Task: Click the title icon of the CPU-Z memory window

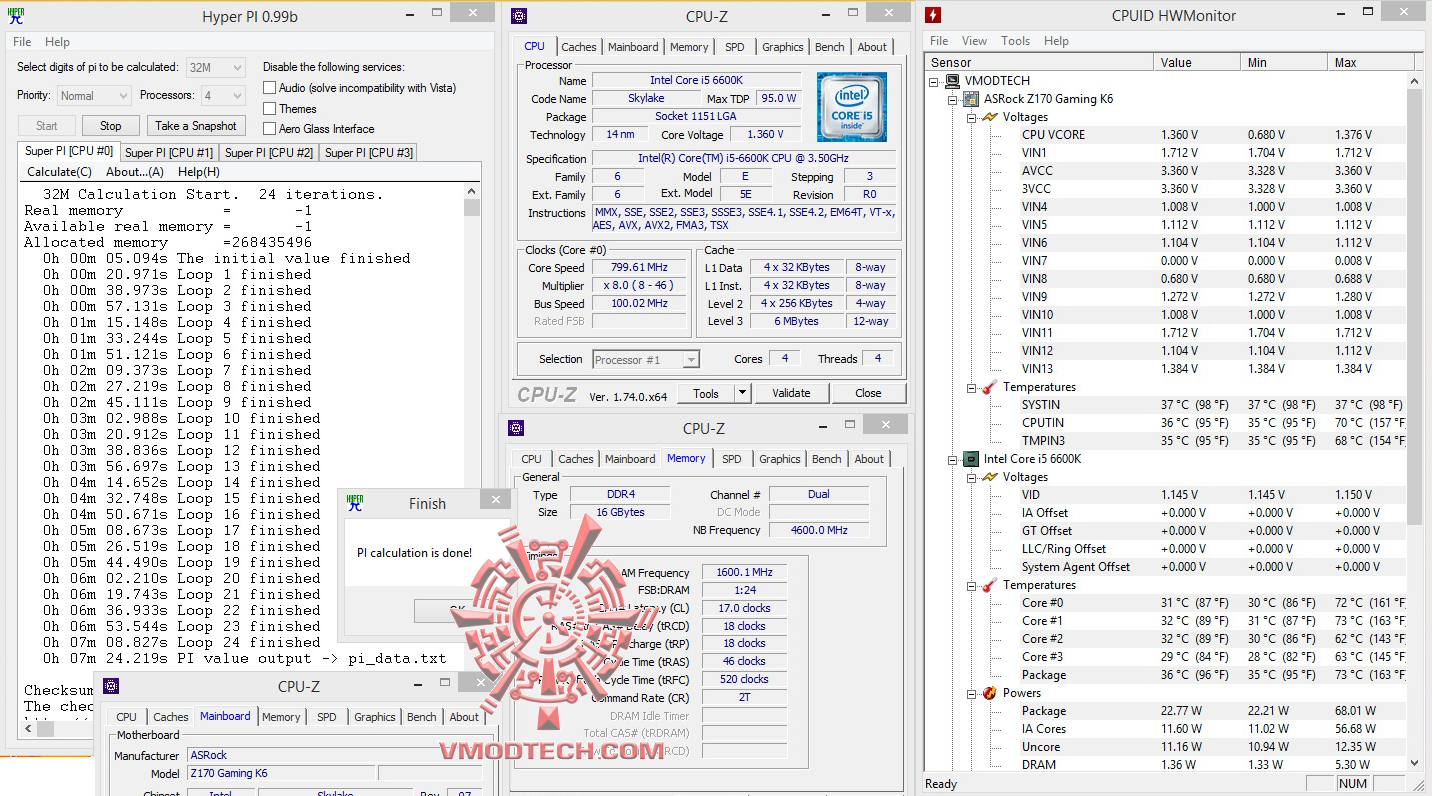Action: click(x=516, y=428)
